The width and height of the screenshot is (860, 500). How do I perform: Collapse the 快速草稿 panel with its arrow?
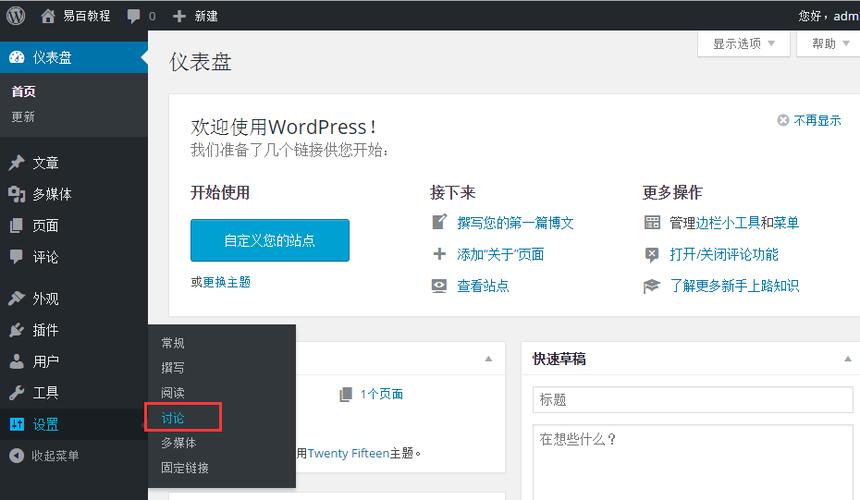[848, 359]
